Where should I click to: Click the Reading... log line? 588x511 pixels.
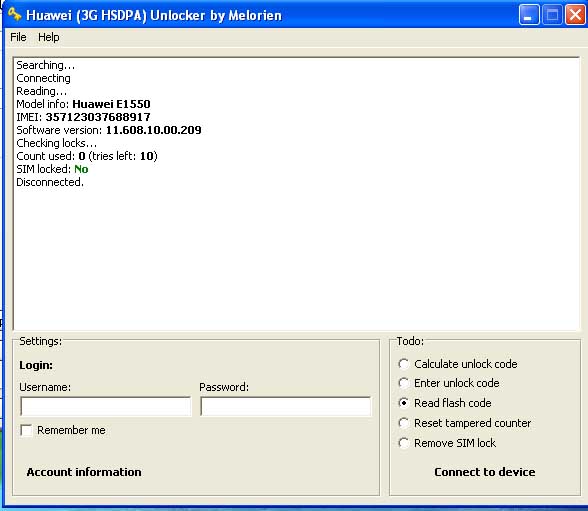click(42, 91)
